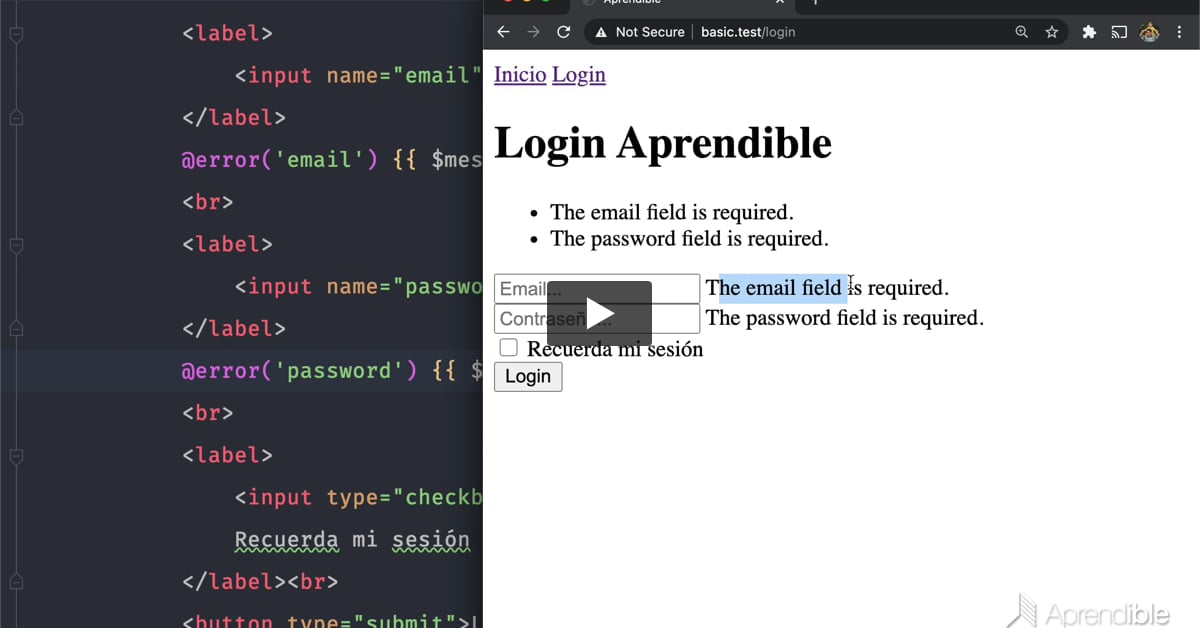Viewport: 1200px width, 628px height.
Task: Toggle fold marker at first </label> line
Action: (16, 118)
